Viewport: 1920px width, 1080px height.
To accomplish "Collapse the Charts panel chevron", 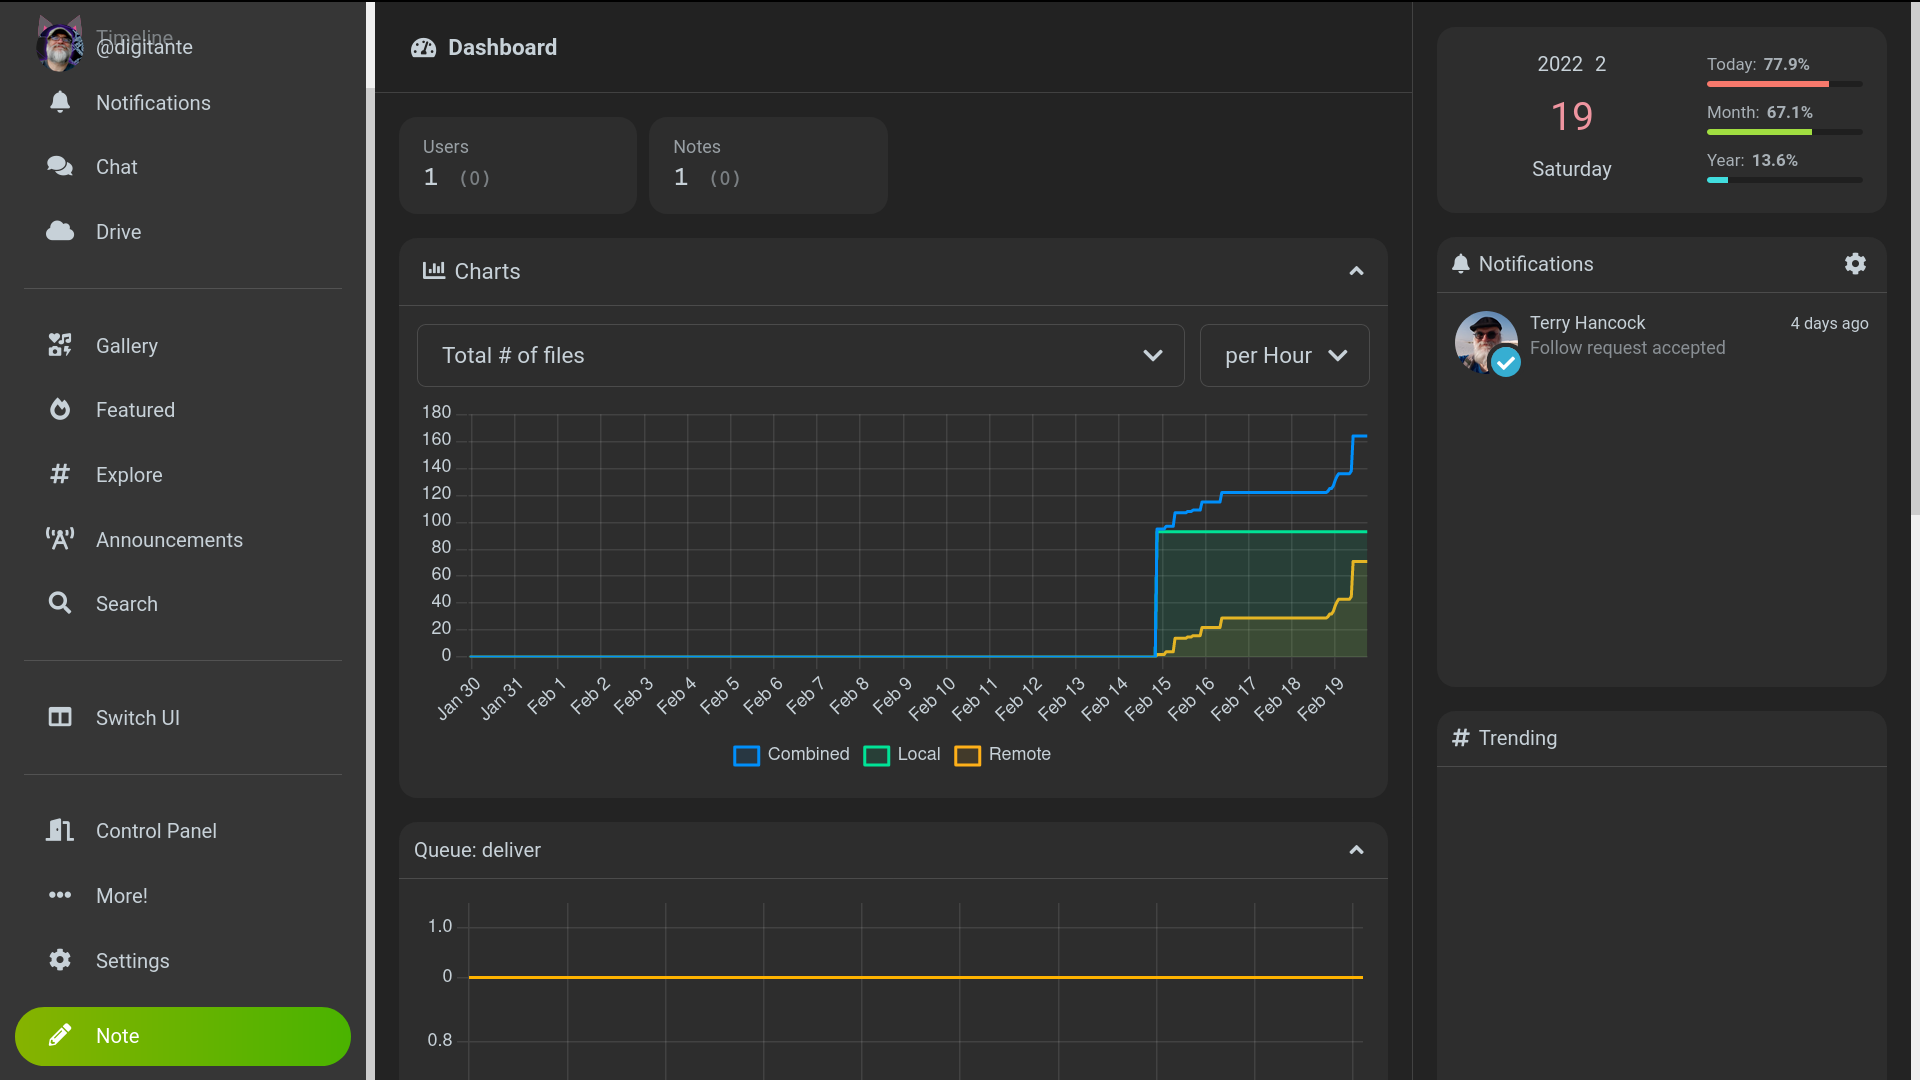I will click(x=1356, y=271).
